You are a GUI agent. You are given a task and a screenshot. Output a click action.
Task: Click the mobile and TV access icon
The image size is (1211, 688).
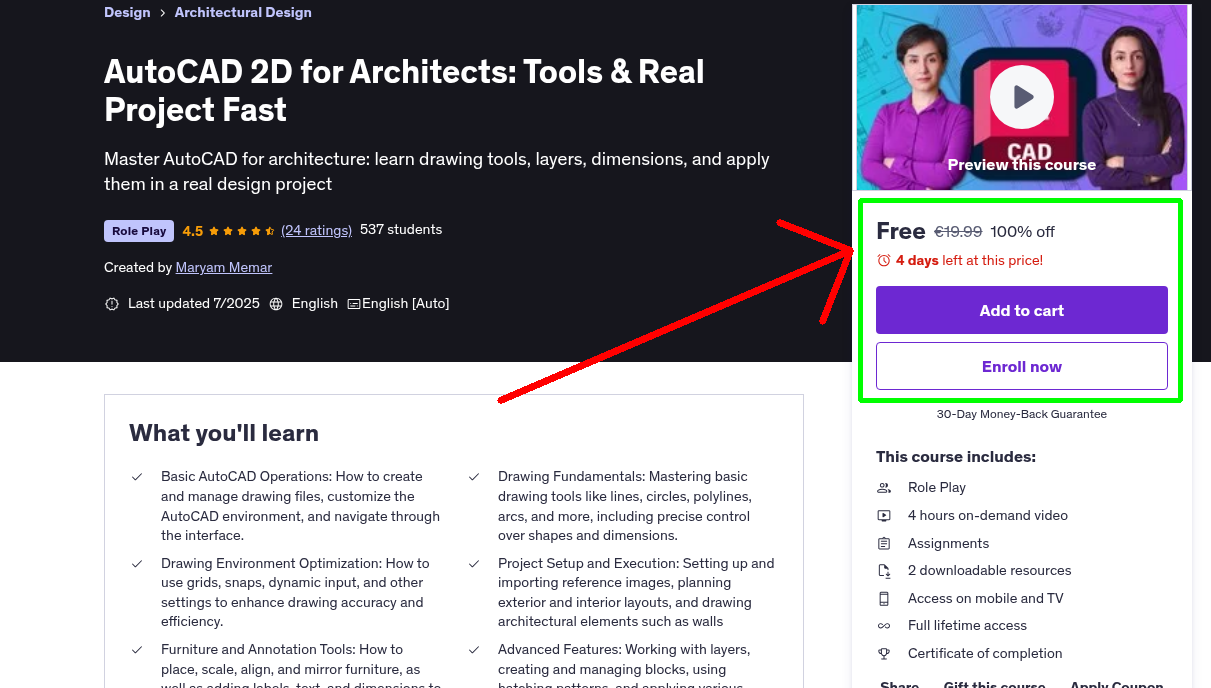(x=884, y=598)
